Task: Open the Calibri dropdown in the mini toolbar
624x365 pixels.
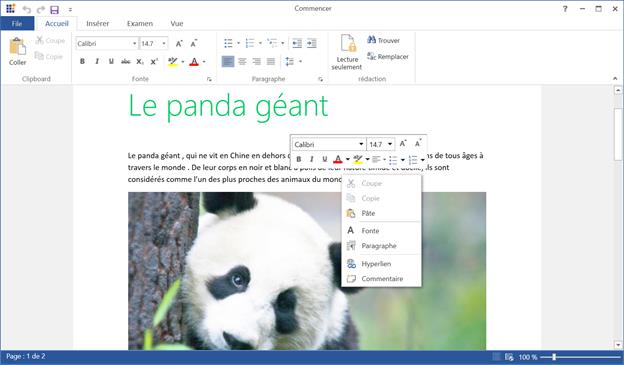Action: point(361,144)
